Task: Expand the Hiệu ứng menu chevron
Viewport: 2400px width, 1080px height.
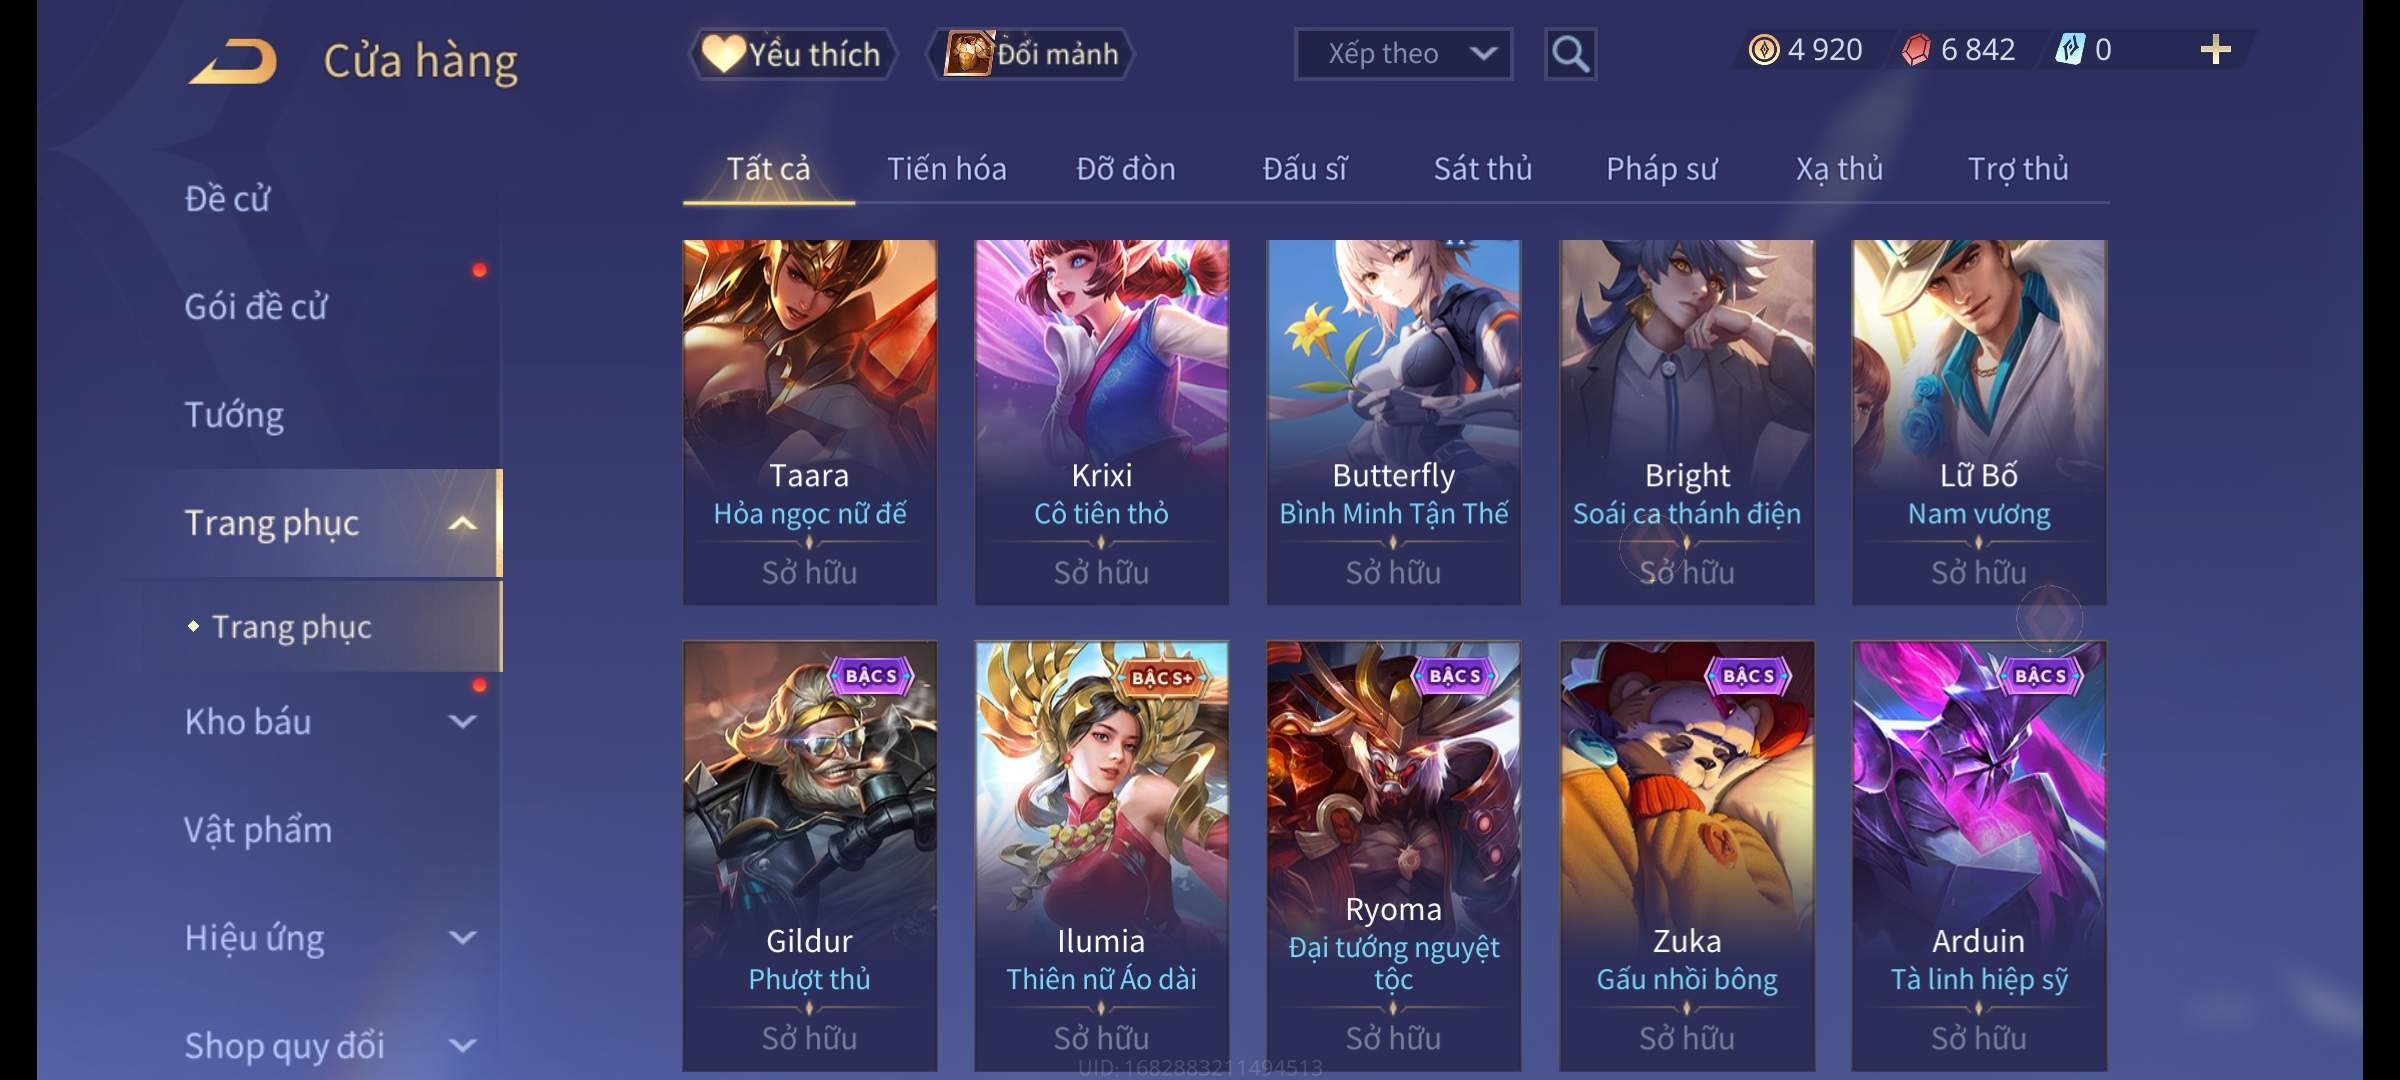Action: [462, 937]
